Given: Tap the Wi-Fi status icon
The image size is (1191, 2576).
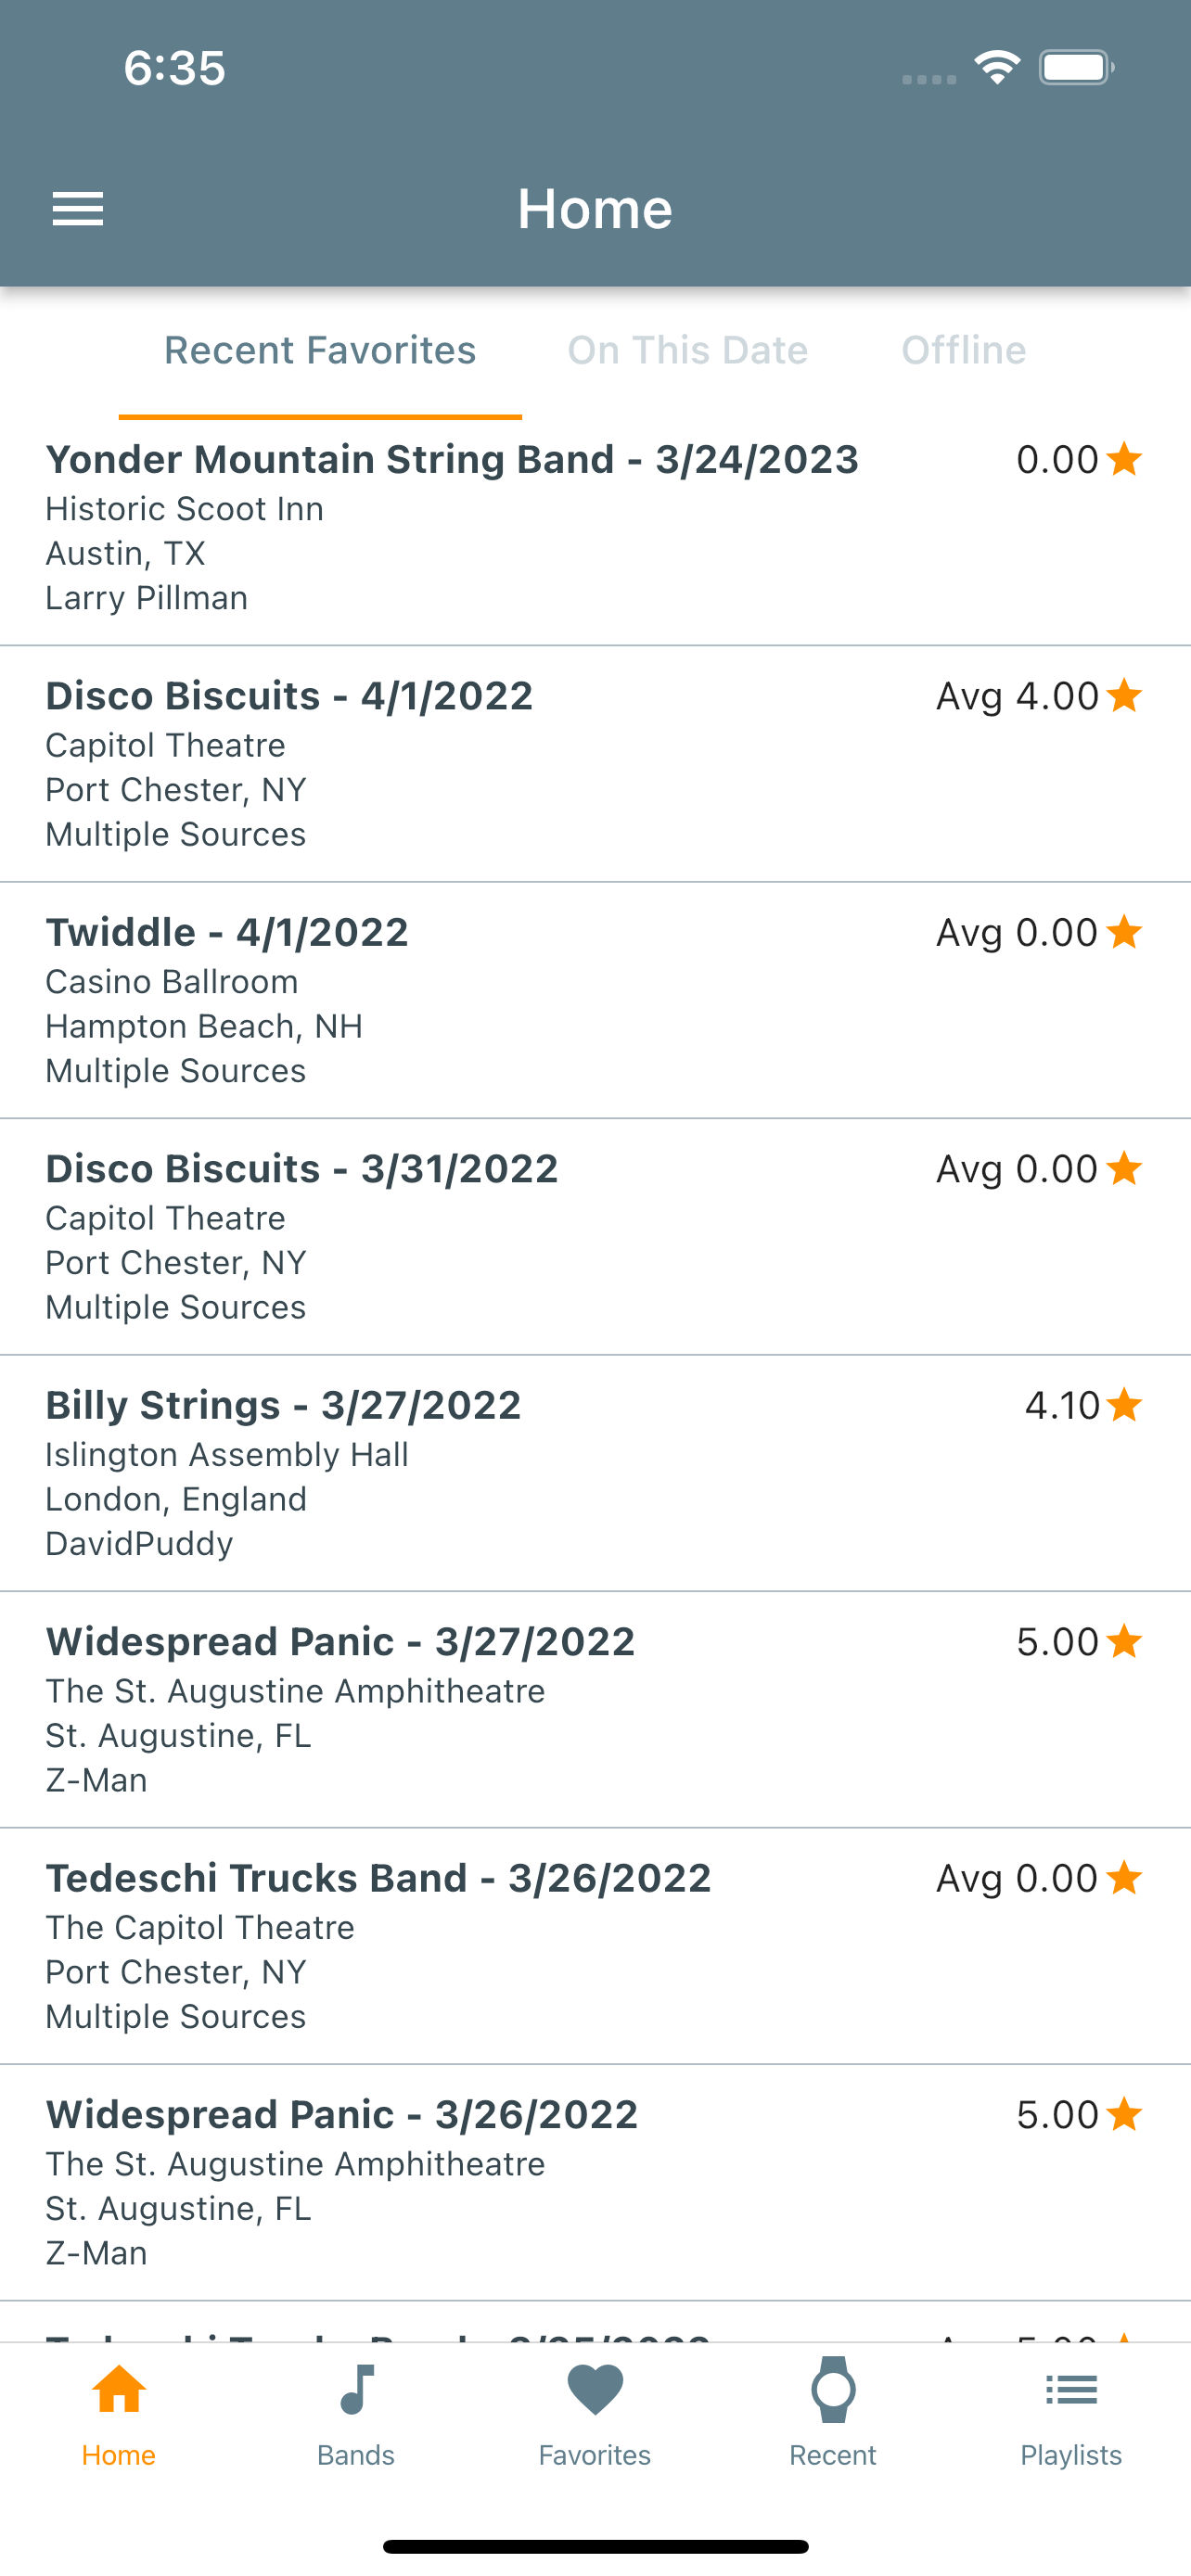Looking at the screenshot, I should pyautogui.click(x=996, y=68).
